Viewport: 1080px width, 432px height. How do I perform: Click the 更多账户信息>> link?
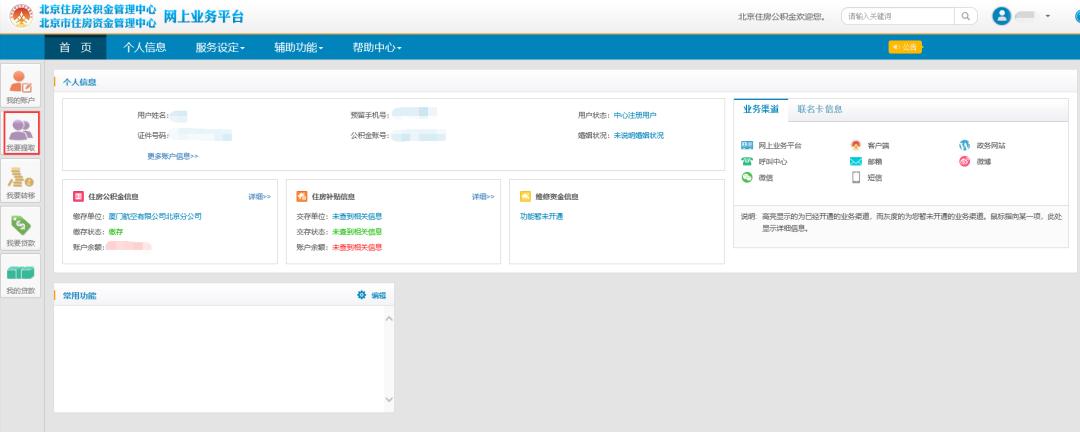tap(173, 156)
